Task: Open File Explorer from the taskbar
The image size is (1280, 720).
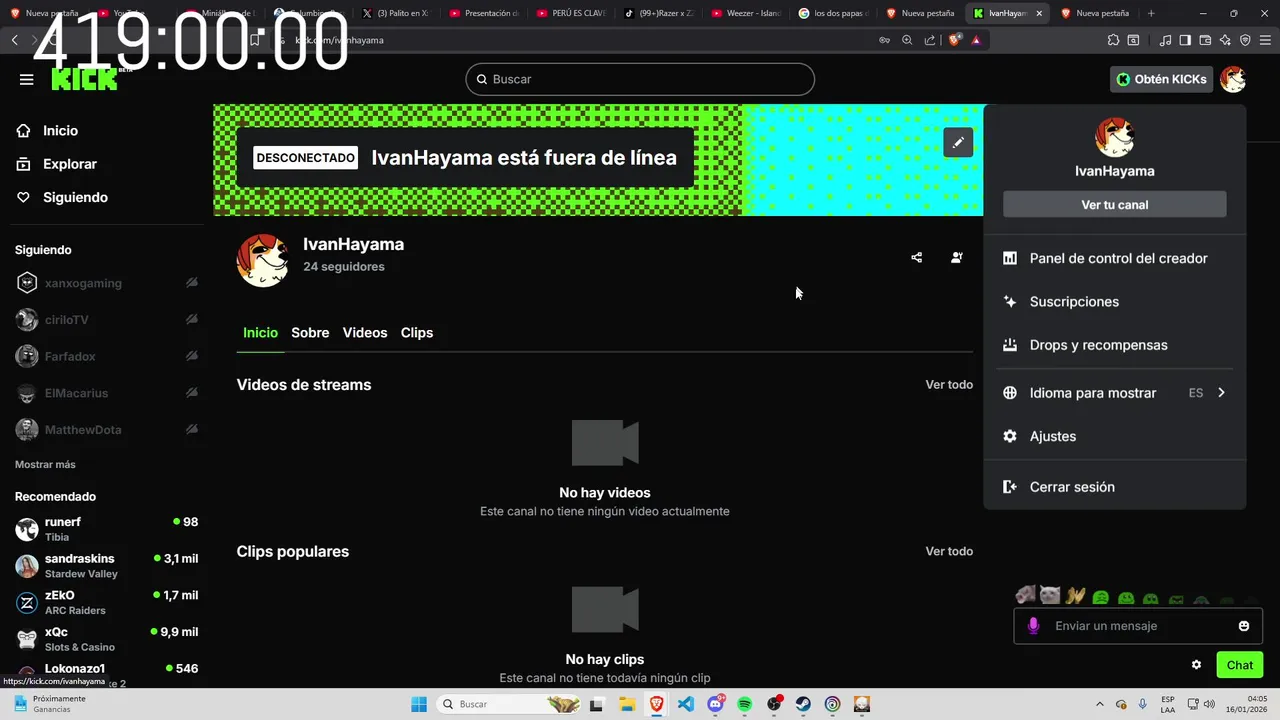Action: (x=627, y=704)
